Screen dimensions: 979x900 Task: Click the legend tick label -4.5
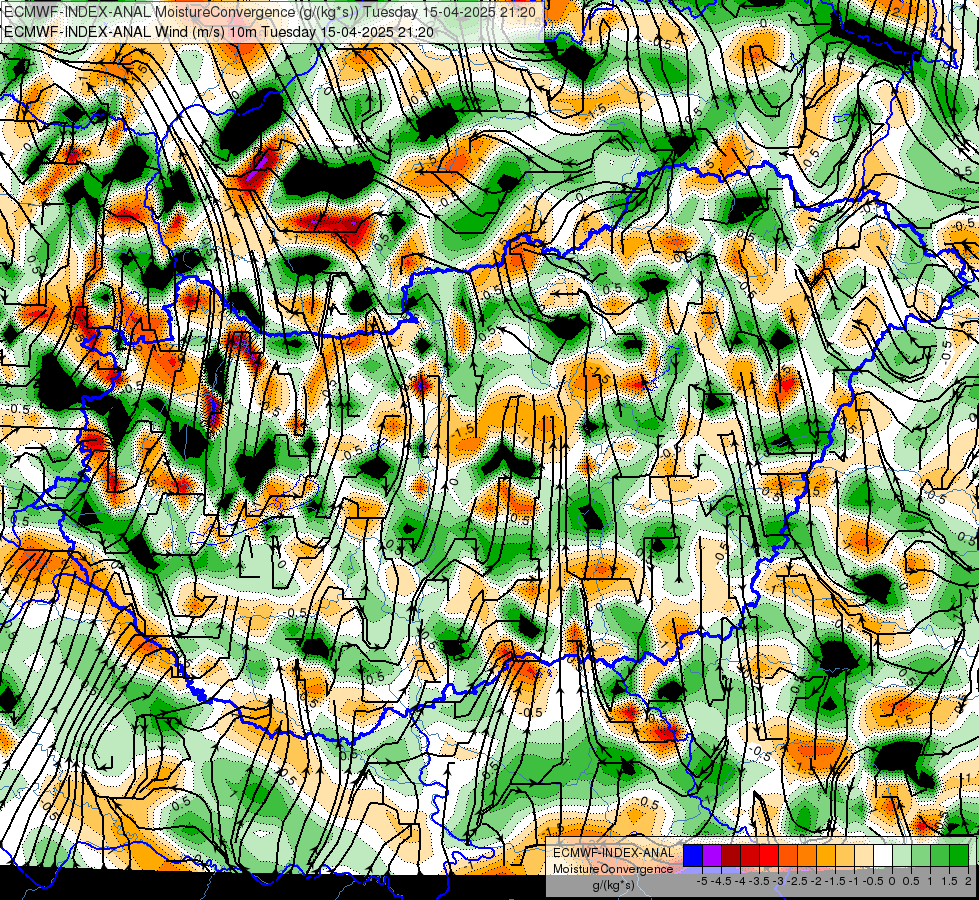click(x=722, y=881)
